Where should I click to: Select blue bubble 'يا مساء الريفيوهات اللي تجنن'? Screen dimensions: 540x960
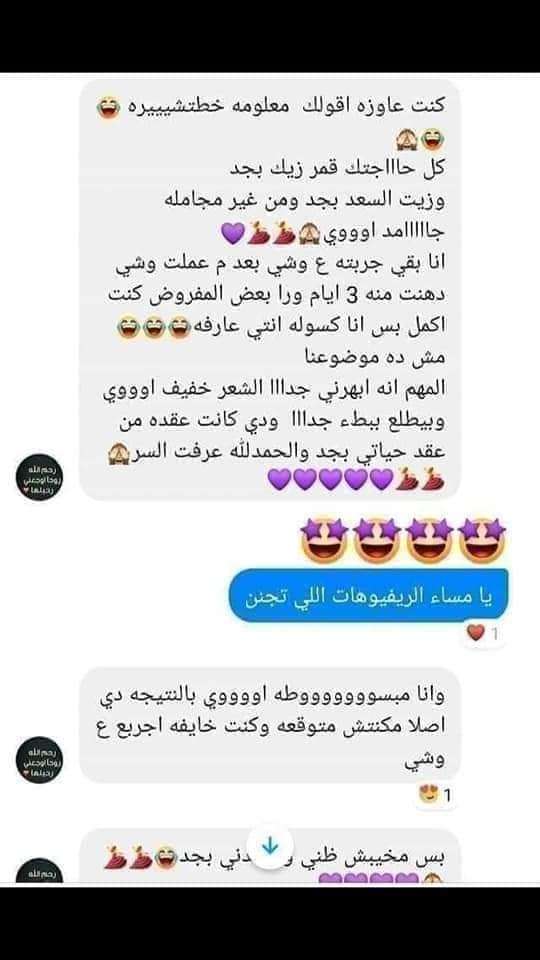click(369, 596)
